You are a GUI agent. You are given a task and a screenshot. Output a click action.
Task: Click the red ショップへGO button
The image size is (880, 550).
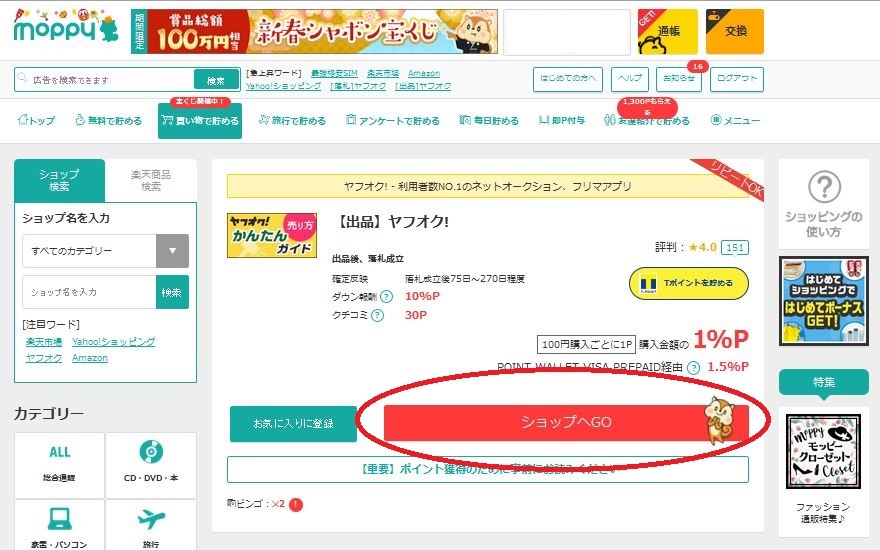[x=566, y=423]
